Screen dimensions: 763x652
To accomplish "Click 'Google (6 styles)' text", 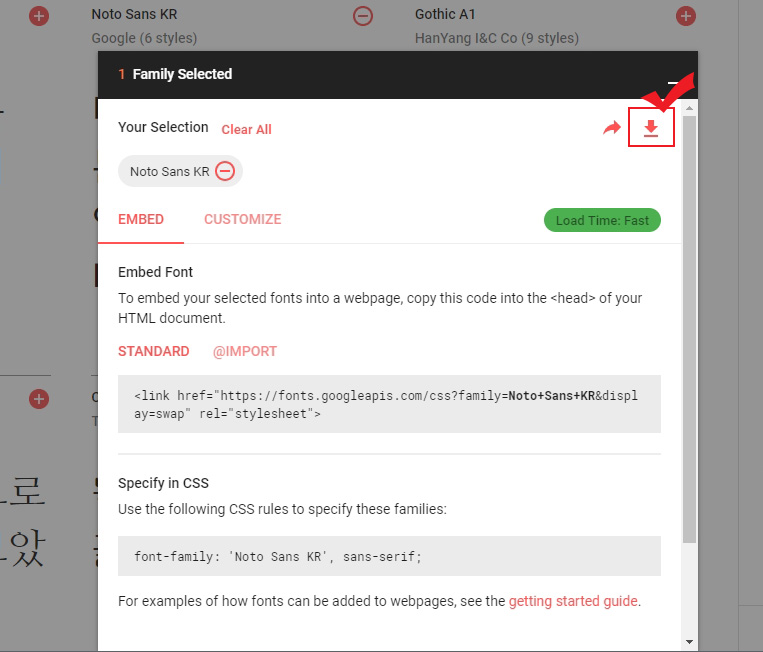I will (x=144, y=38).
